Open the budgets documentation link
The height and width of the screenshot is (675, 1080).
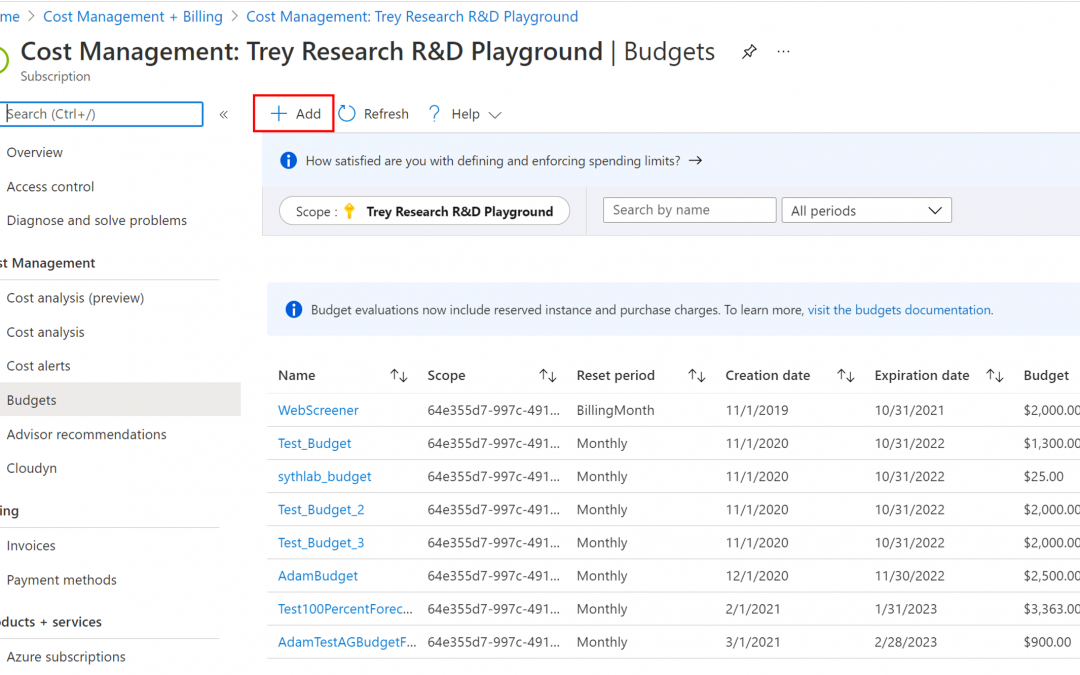click(x=899, y=310)
